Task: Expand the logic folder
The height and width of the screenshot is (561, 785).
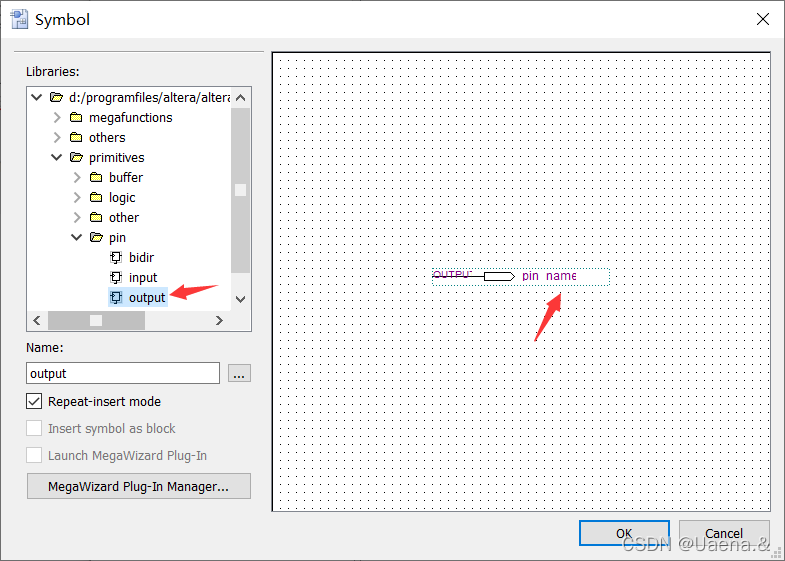Action: tap(77, 197)
